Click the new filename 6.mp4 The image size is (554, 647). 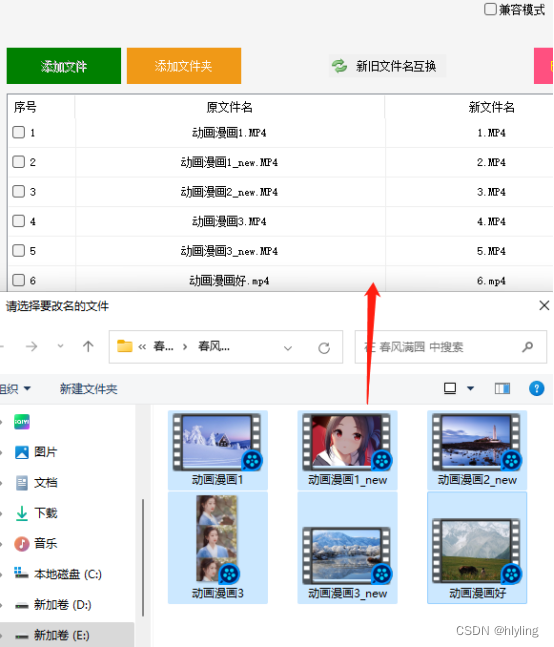[491, 281]
